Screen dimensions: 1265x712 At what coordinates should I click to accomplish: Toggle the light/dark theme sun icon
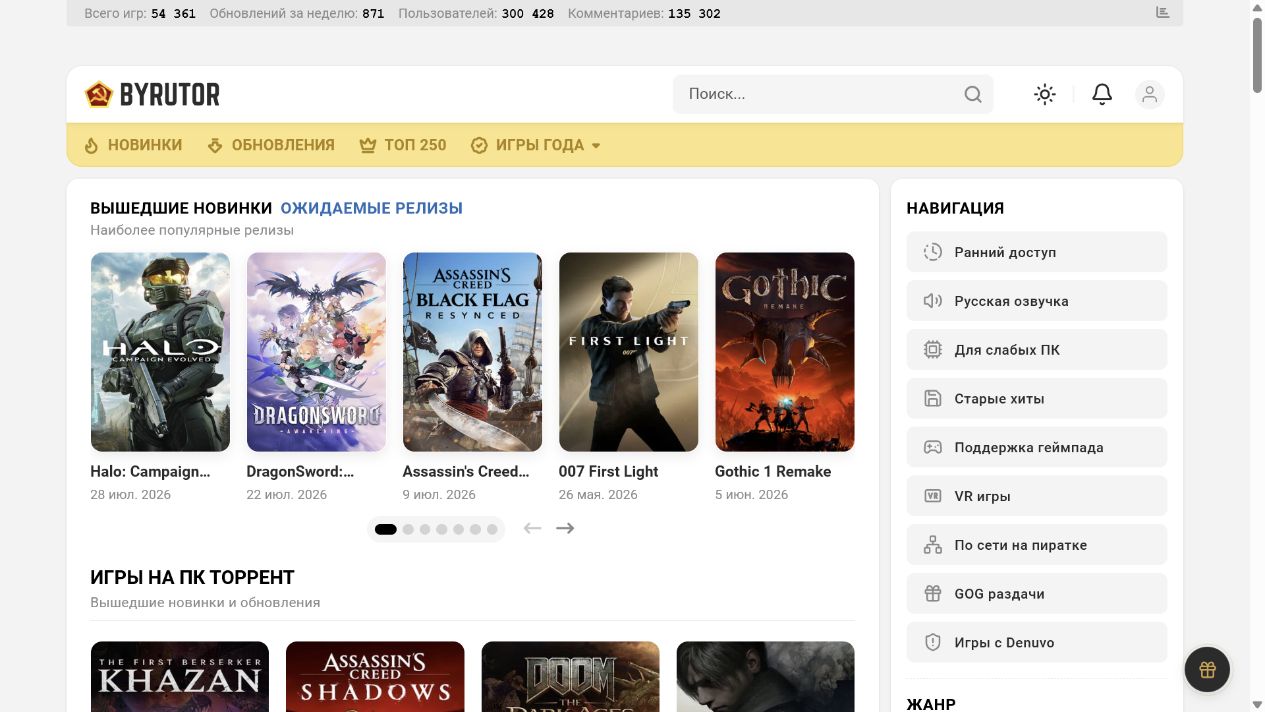pyautogui.click(x=1045, y=94)
